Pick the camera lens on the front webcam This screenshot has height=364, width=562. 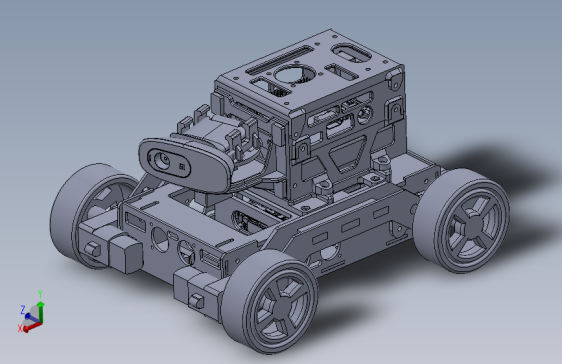click(162, 160)
